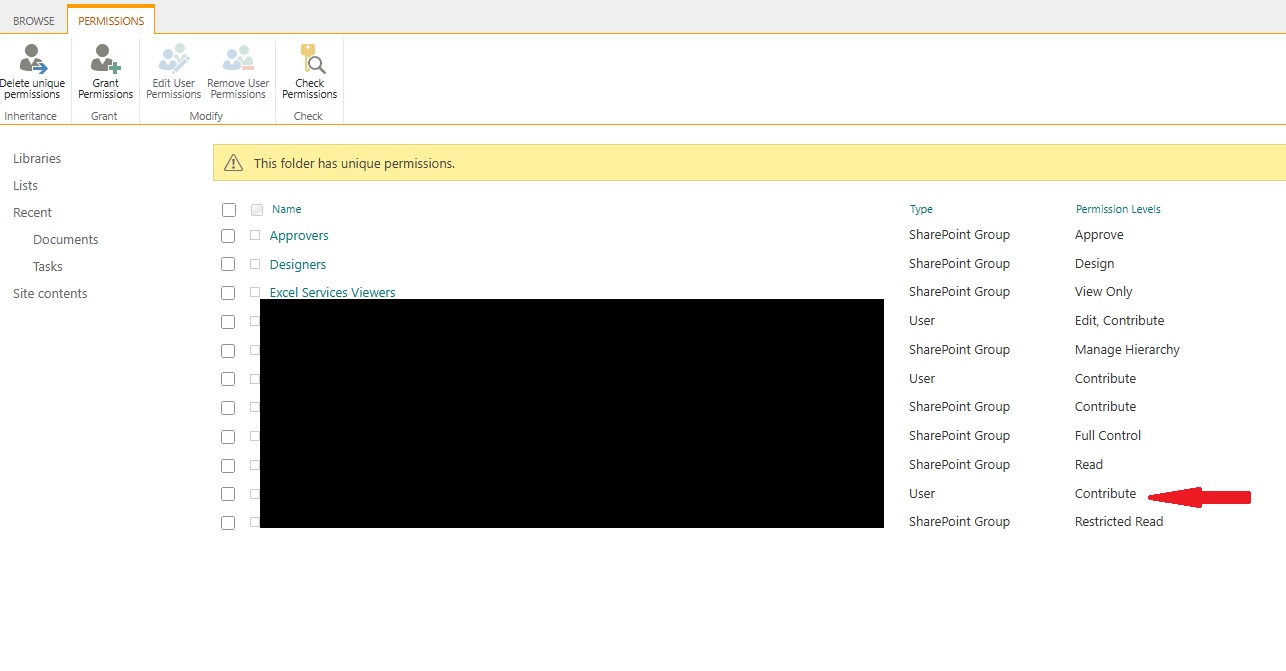Sort by the Name column header
This screenshot has width=1286, height=671.
coord(286,209)
